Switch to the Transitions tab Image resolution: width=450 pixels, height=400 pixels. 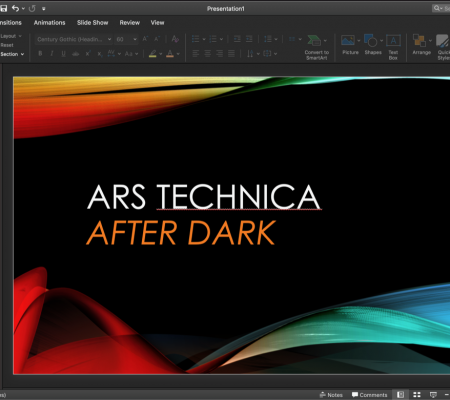pyautogui.click(x=11, y=23)
